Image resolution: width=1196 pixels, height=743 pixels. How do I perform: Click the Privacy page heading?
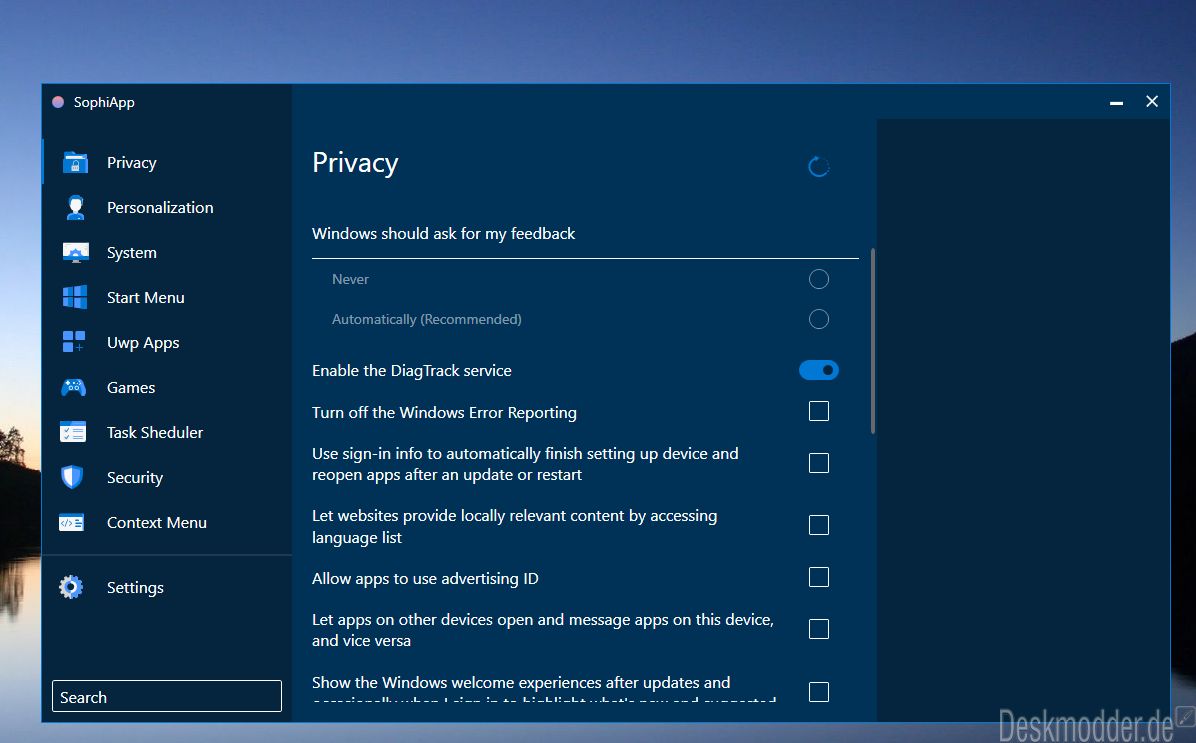[355, 163]
